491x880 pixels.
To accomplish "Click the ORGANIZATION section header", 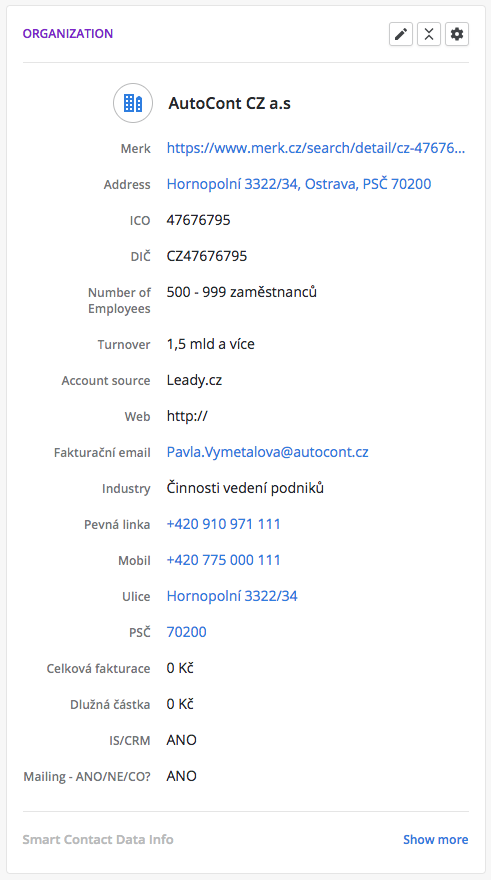I will pos(68,34).
